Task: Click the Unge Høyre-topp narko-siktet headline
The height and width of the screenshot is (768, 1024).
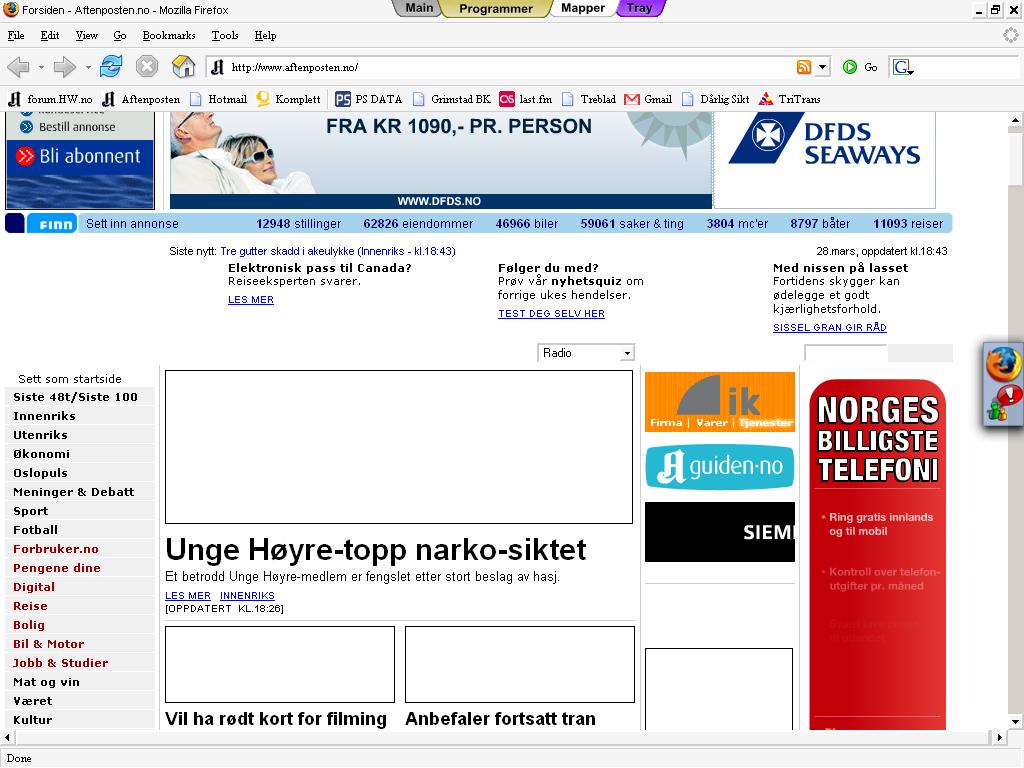Action: click(x=375, y=550)
